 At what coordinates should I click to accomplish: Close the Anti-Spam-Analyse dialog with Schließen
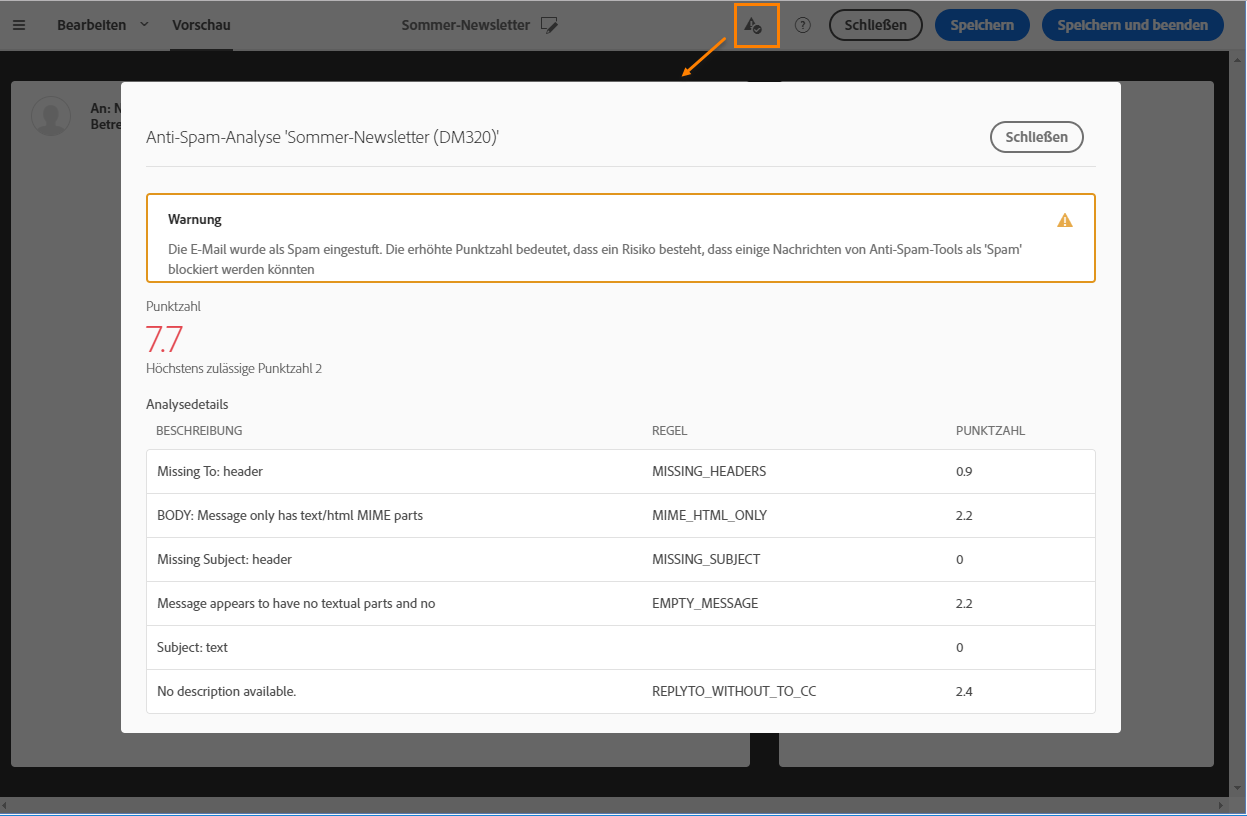[x=1036, y=137]
